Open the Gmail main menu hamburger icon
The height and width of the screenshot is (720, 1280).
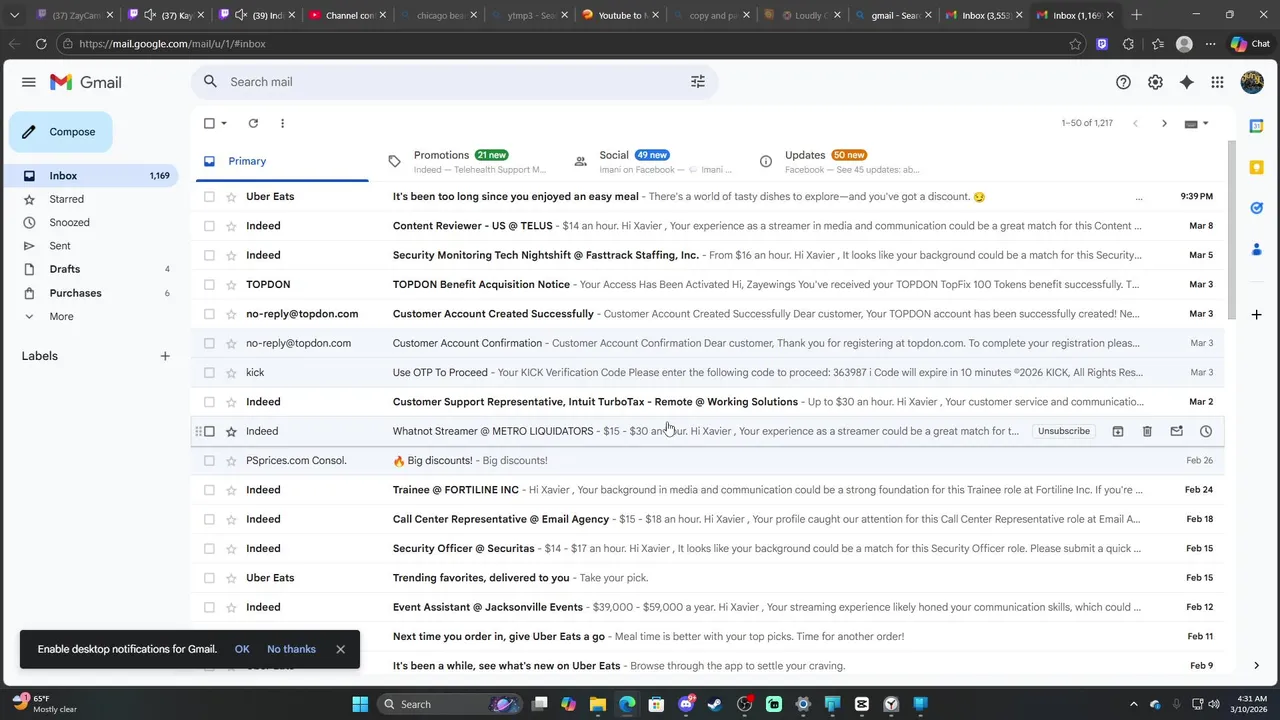29,82
